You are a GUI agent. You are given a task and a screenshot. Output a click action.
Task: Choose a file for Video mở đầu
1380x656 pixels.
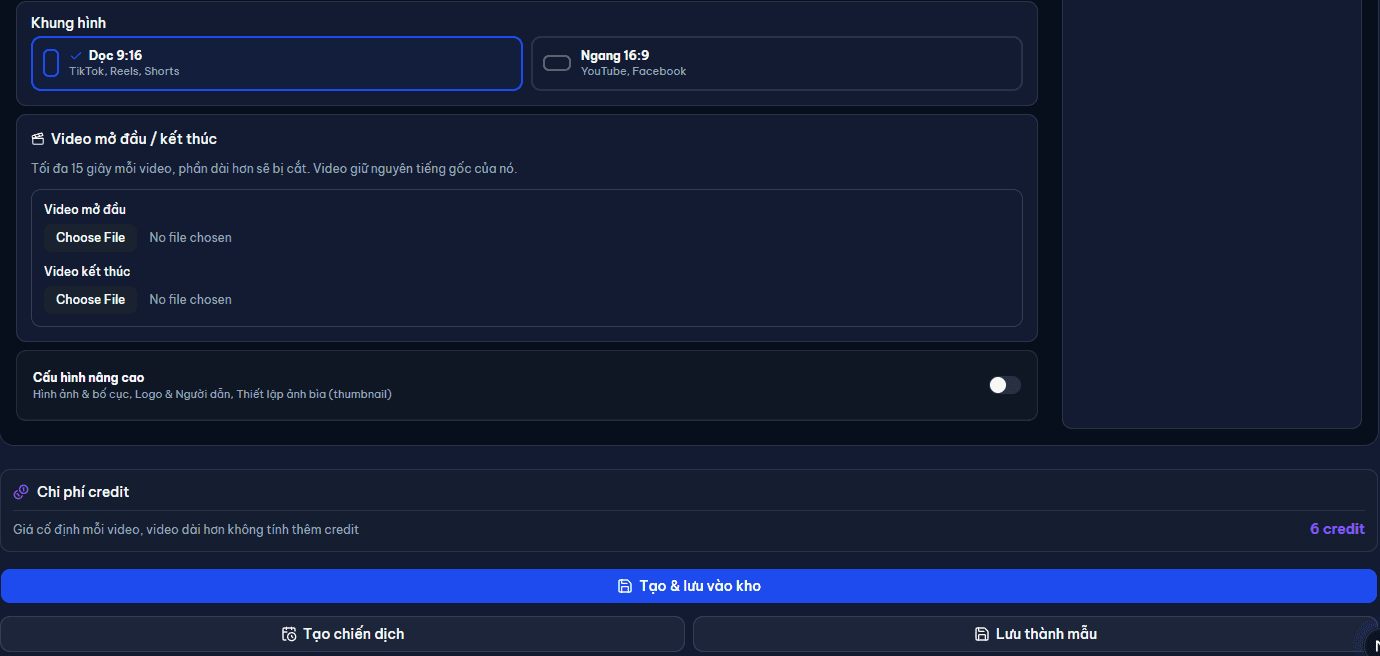click(90, 237)
